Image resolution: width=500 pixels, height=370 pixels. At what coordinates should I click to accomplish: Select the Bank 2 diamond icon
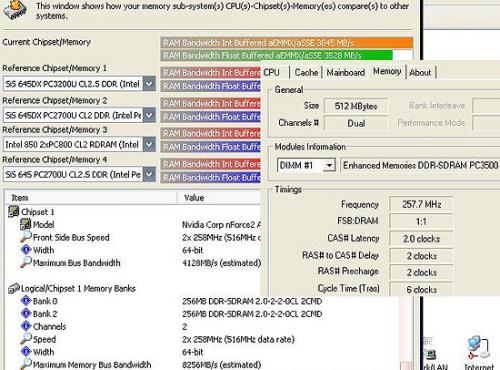coord(26,314)
